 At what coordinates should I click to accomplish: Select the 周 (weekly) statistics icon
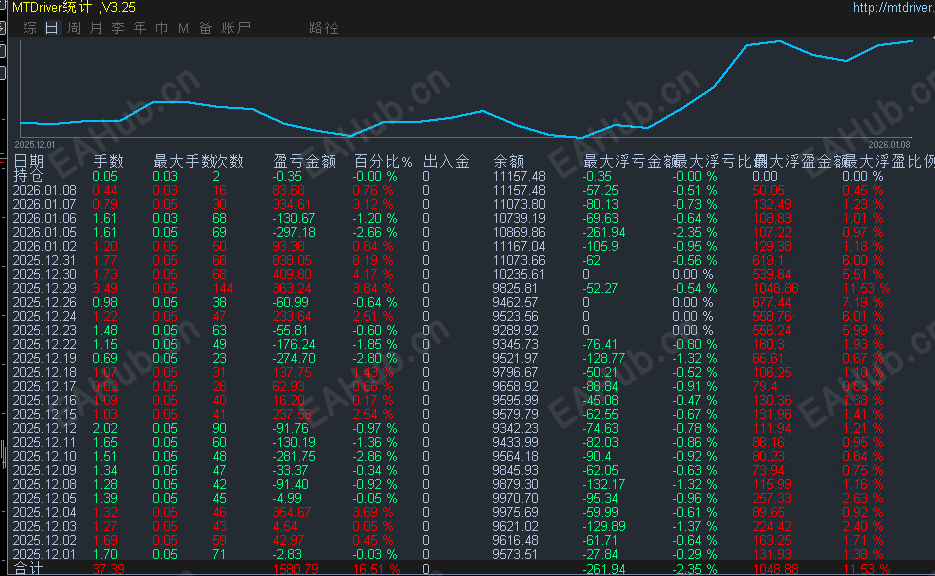pos(74,29)
